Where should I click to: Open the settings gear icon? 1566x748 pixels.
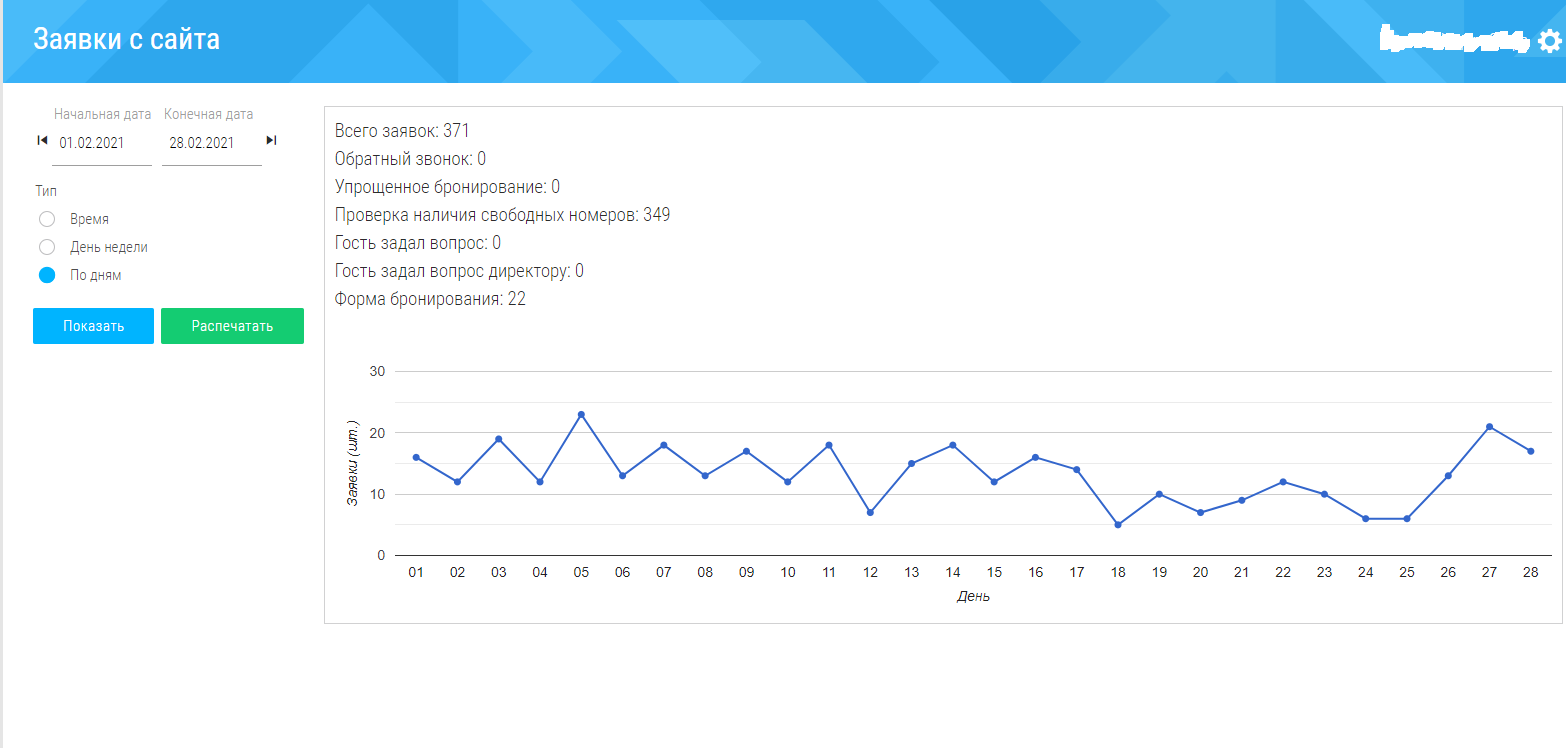(1549, 40)
